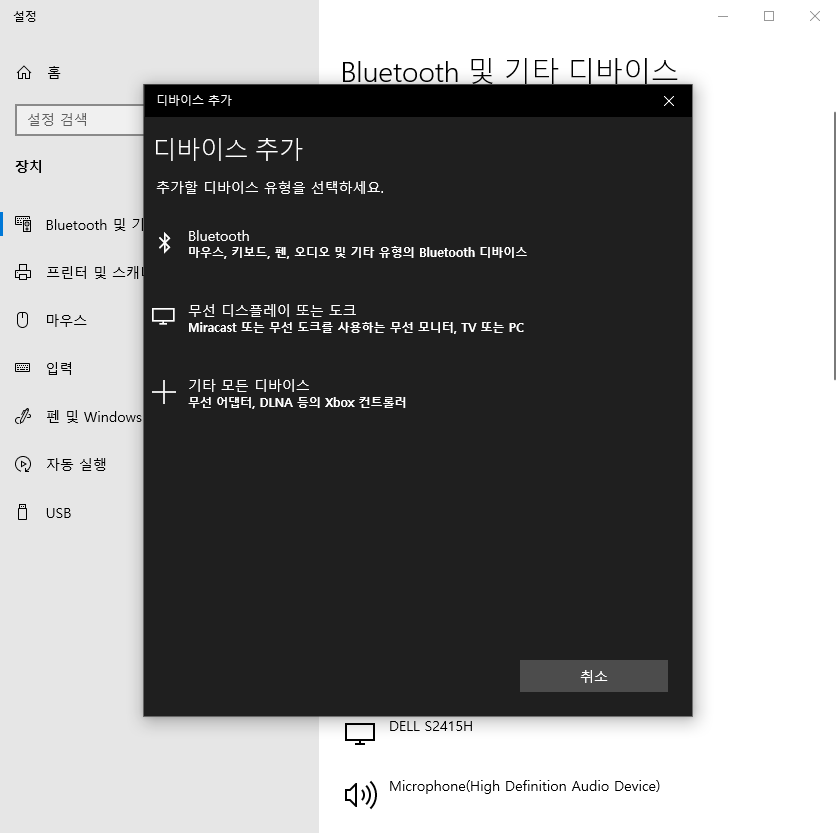836x833 pixels.
Task: Click the Settings window vertical scrollbar
Action: [x=834, y=245]
